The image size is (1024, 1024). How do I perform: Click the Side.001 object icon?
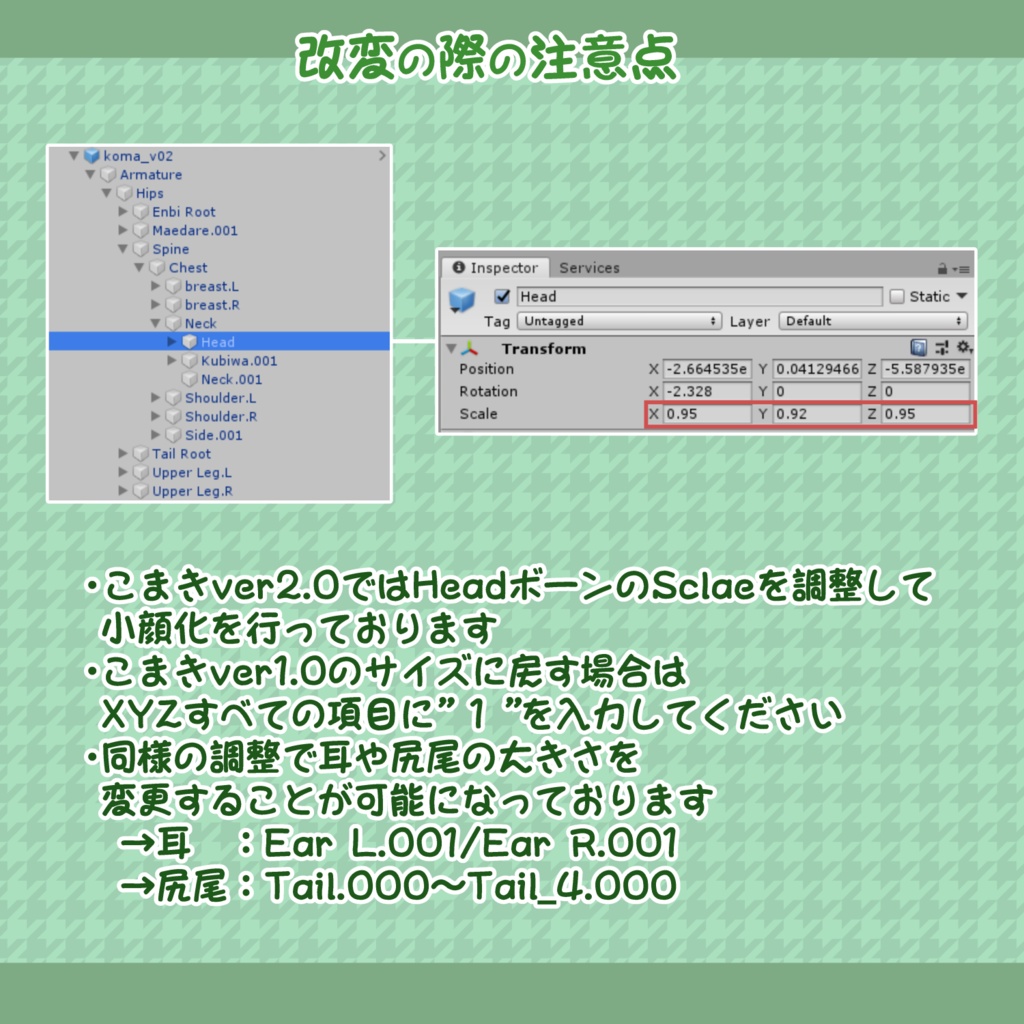pos(174,435)
